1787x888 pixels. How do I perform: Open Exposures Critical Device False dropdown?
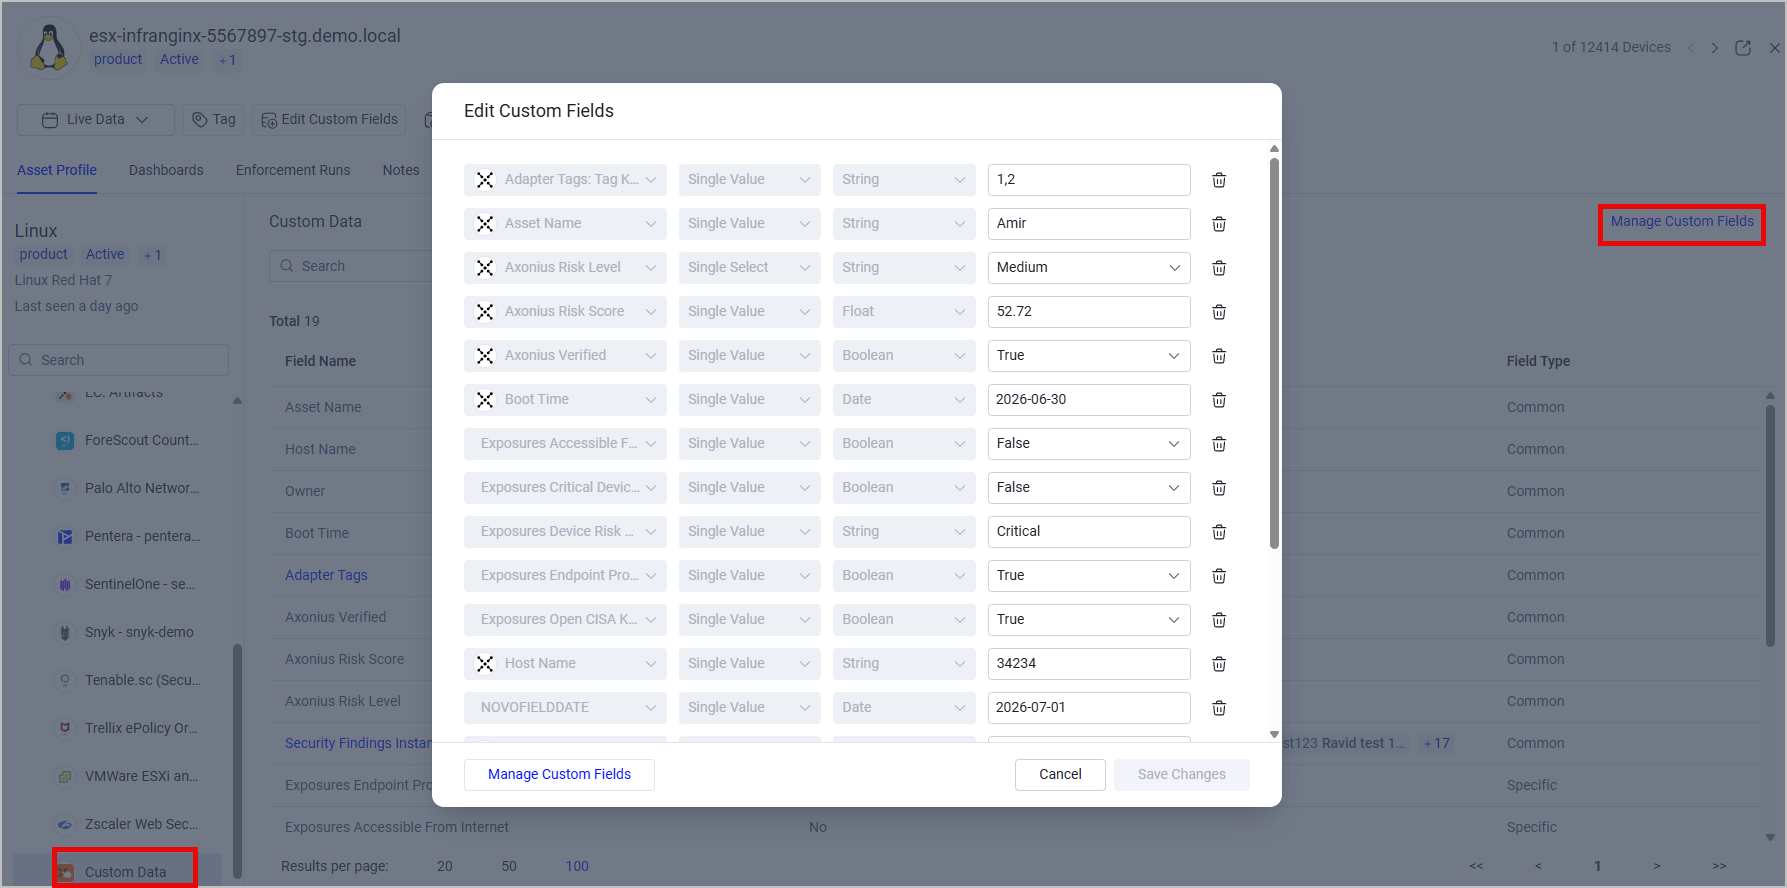[x=1089, y=488]
